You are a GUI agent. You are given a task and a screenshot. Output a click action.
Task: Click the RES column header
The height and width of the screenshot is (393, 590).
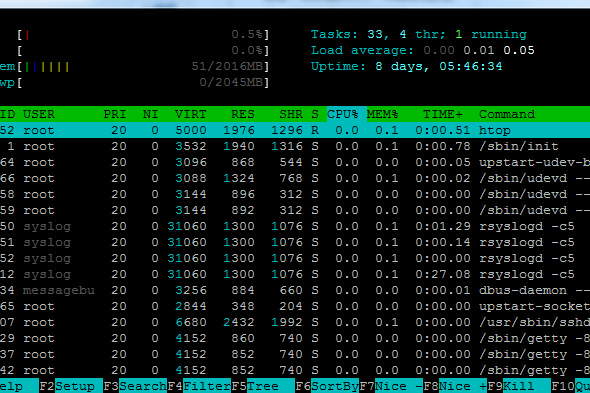pyautogui.click(x=243, y=114)
